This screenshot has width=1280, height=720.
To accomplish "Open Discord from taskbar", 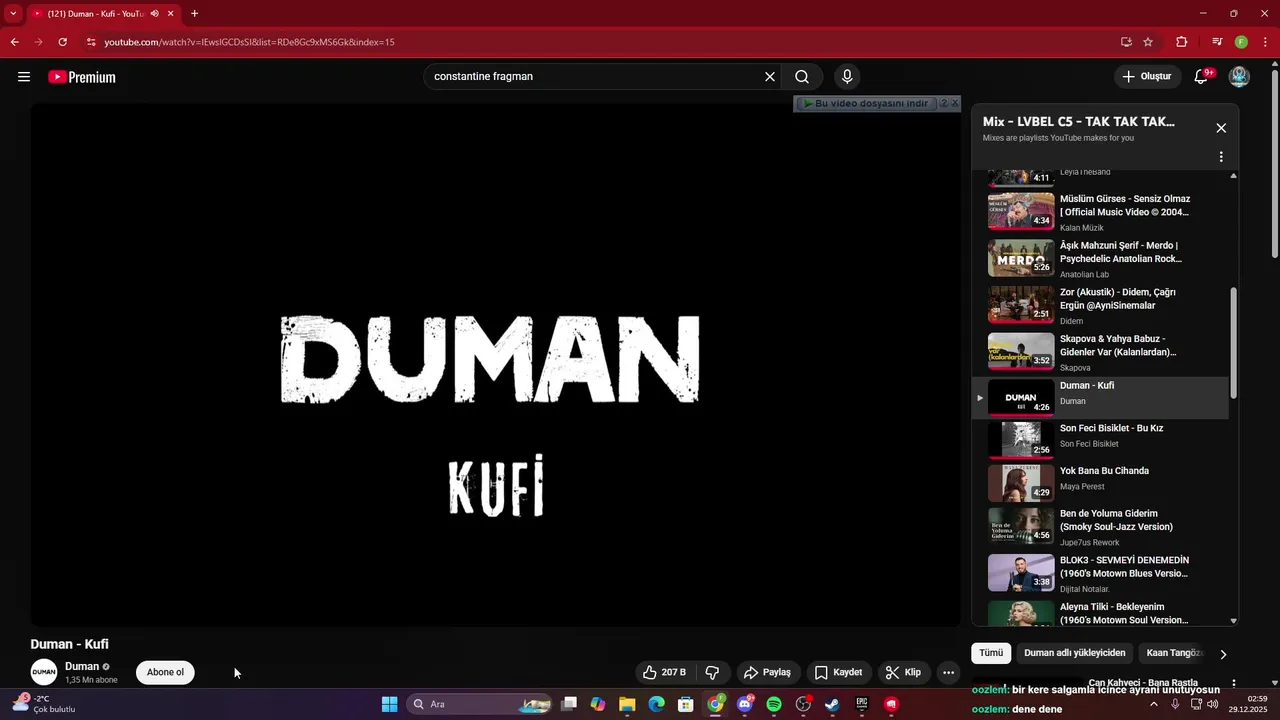I will tap(745, 704).
